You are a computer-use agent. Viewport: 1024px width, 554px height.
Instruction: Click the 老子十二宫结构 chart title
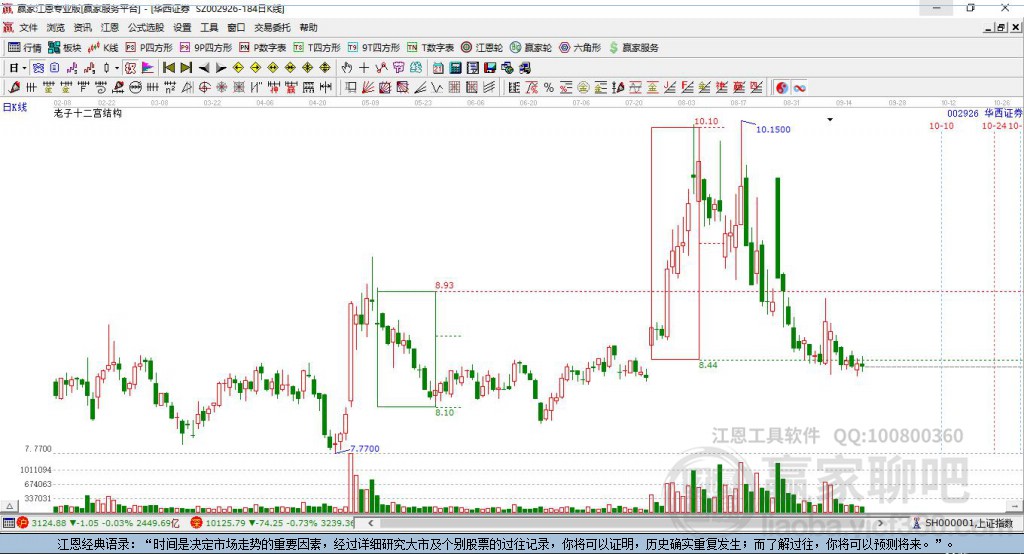(88, 113)
